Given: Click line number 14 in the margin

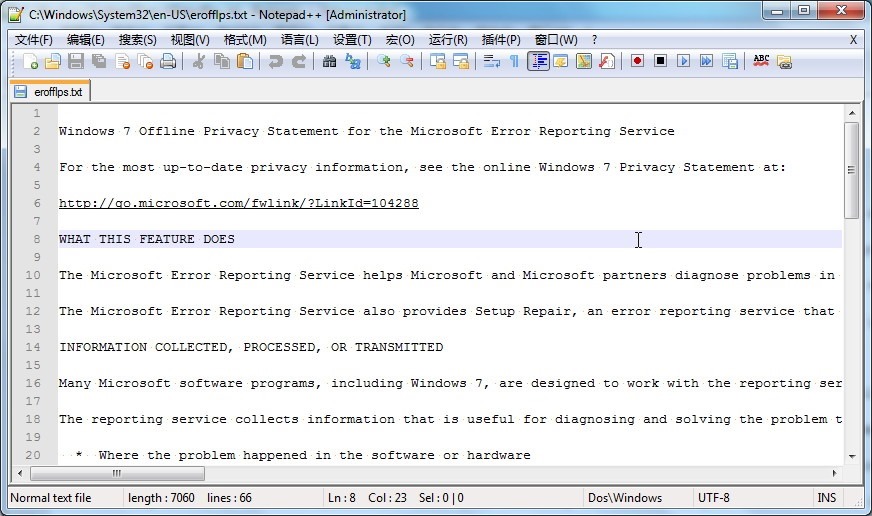Looking at the screenshot, I should point(33,347).
